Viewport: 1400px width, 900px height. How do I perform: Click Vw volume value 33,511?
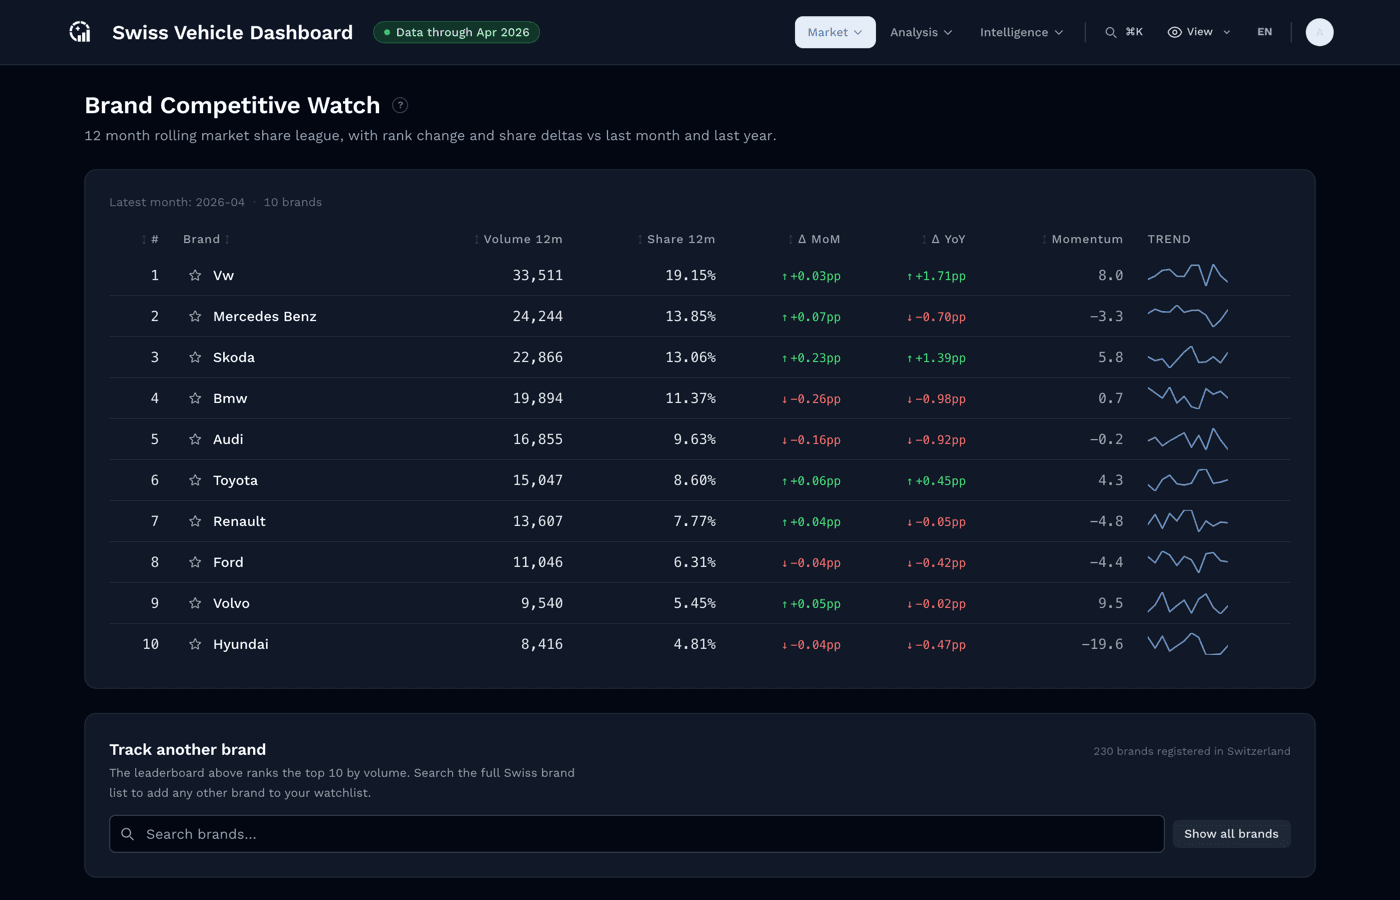coord(538,275)
